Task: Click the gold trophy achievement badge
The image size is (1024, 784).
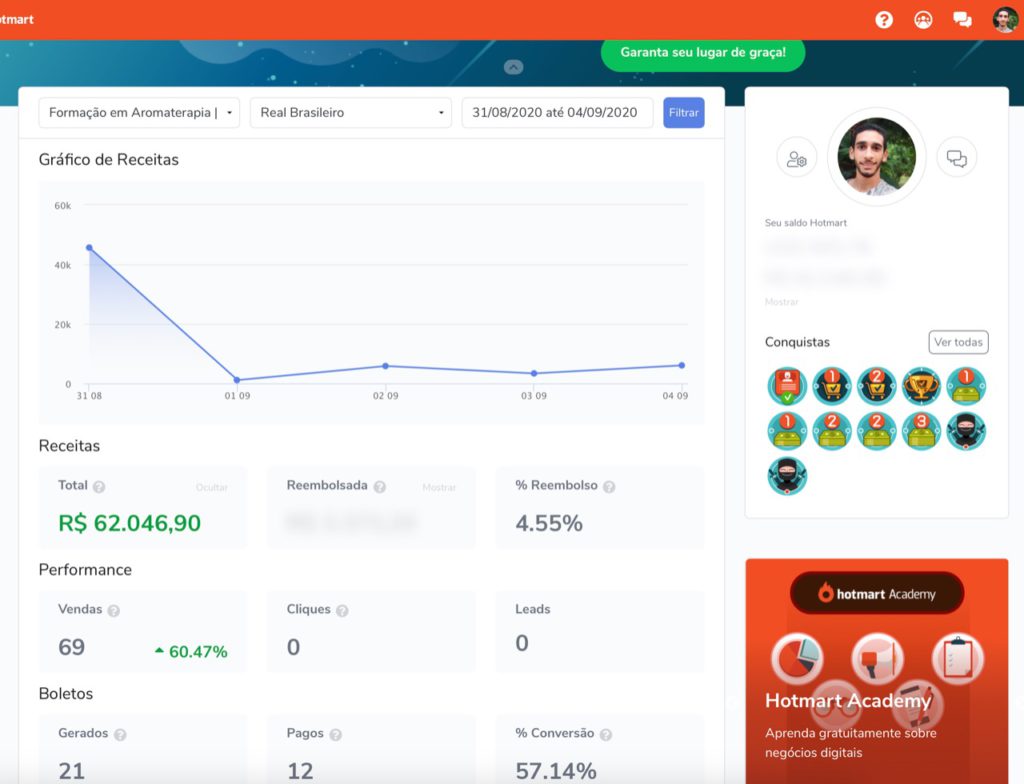Action: pyautogui.click(x=921, y=385)
